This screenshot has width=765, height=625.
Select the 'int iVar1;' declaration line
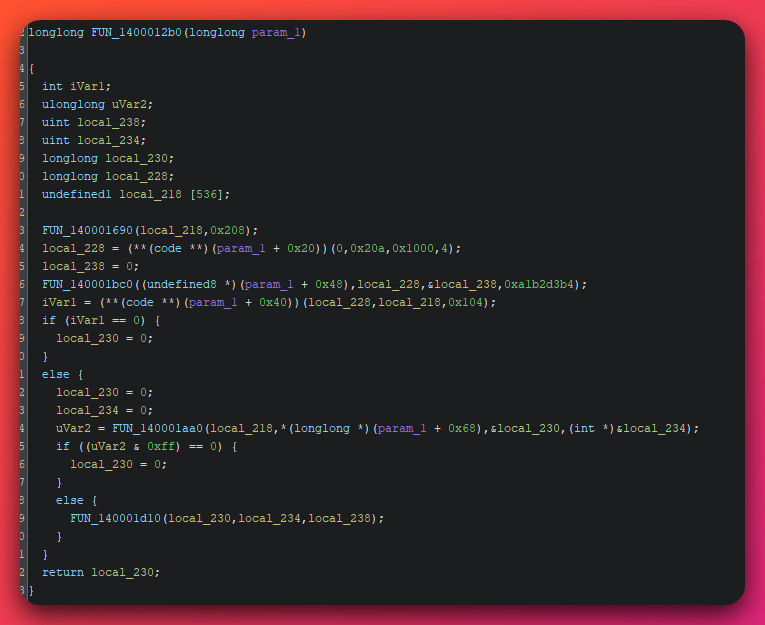[x=76, y=86]
